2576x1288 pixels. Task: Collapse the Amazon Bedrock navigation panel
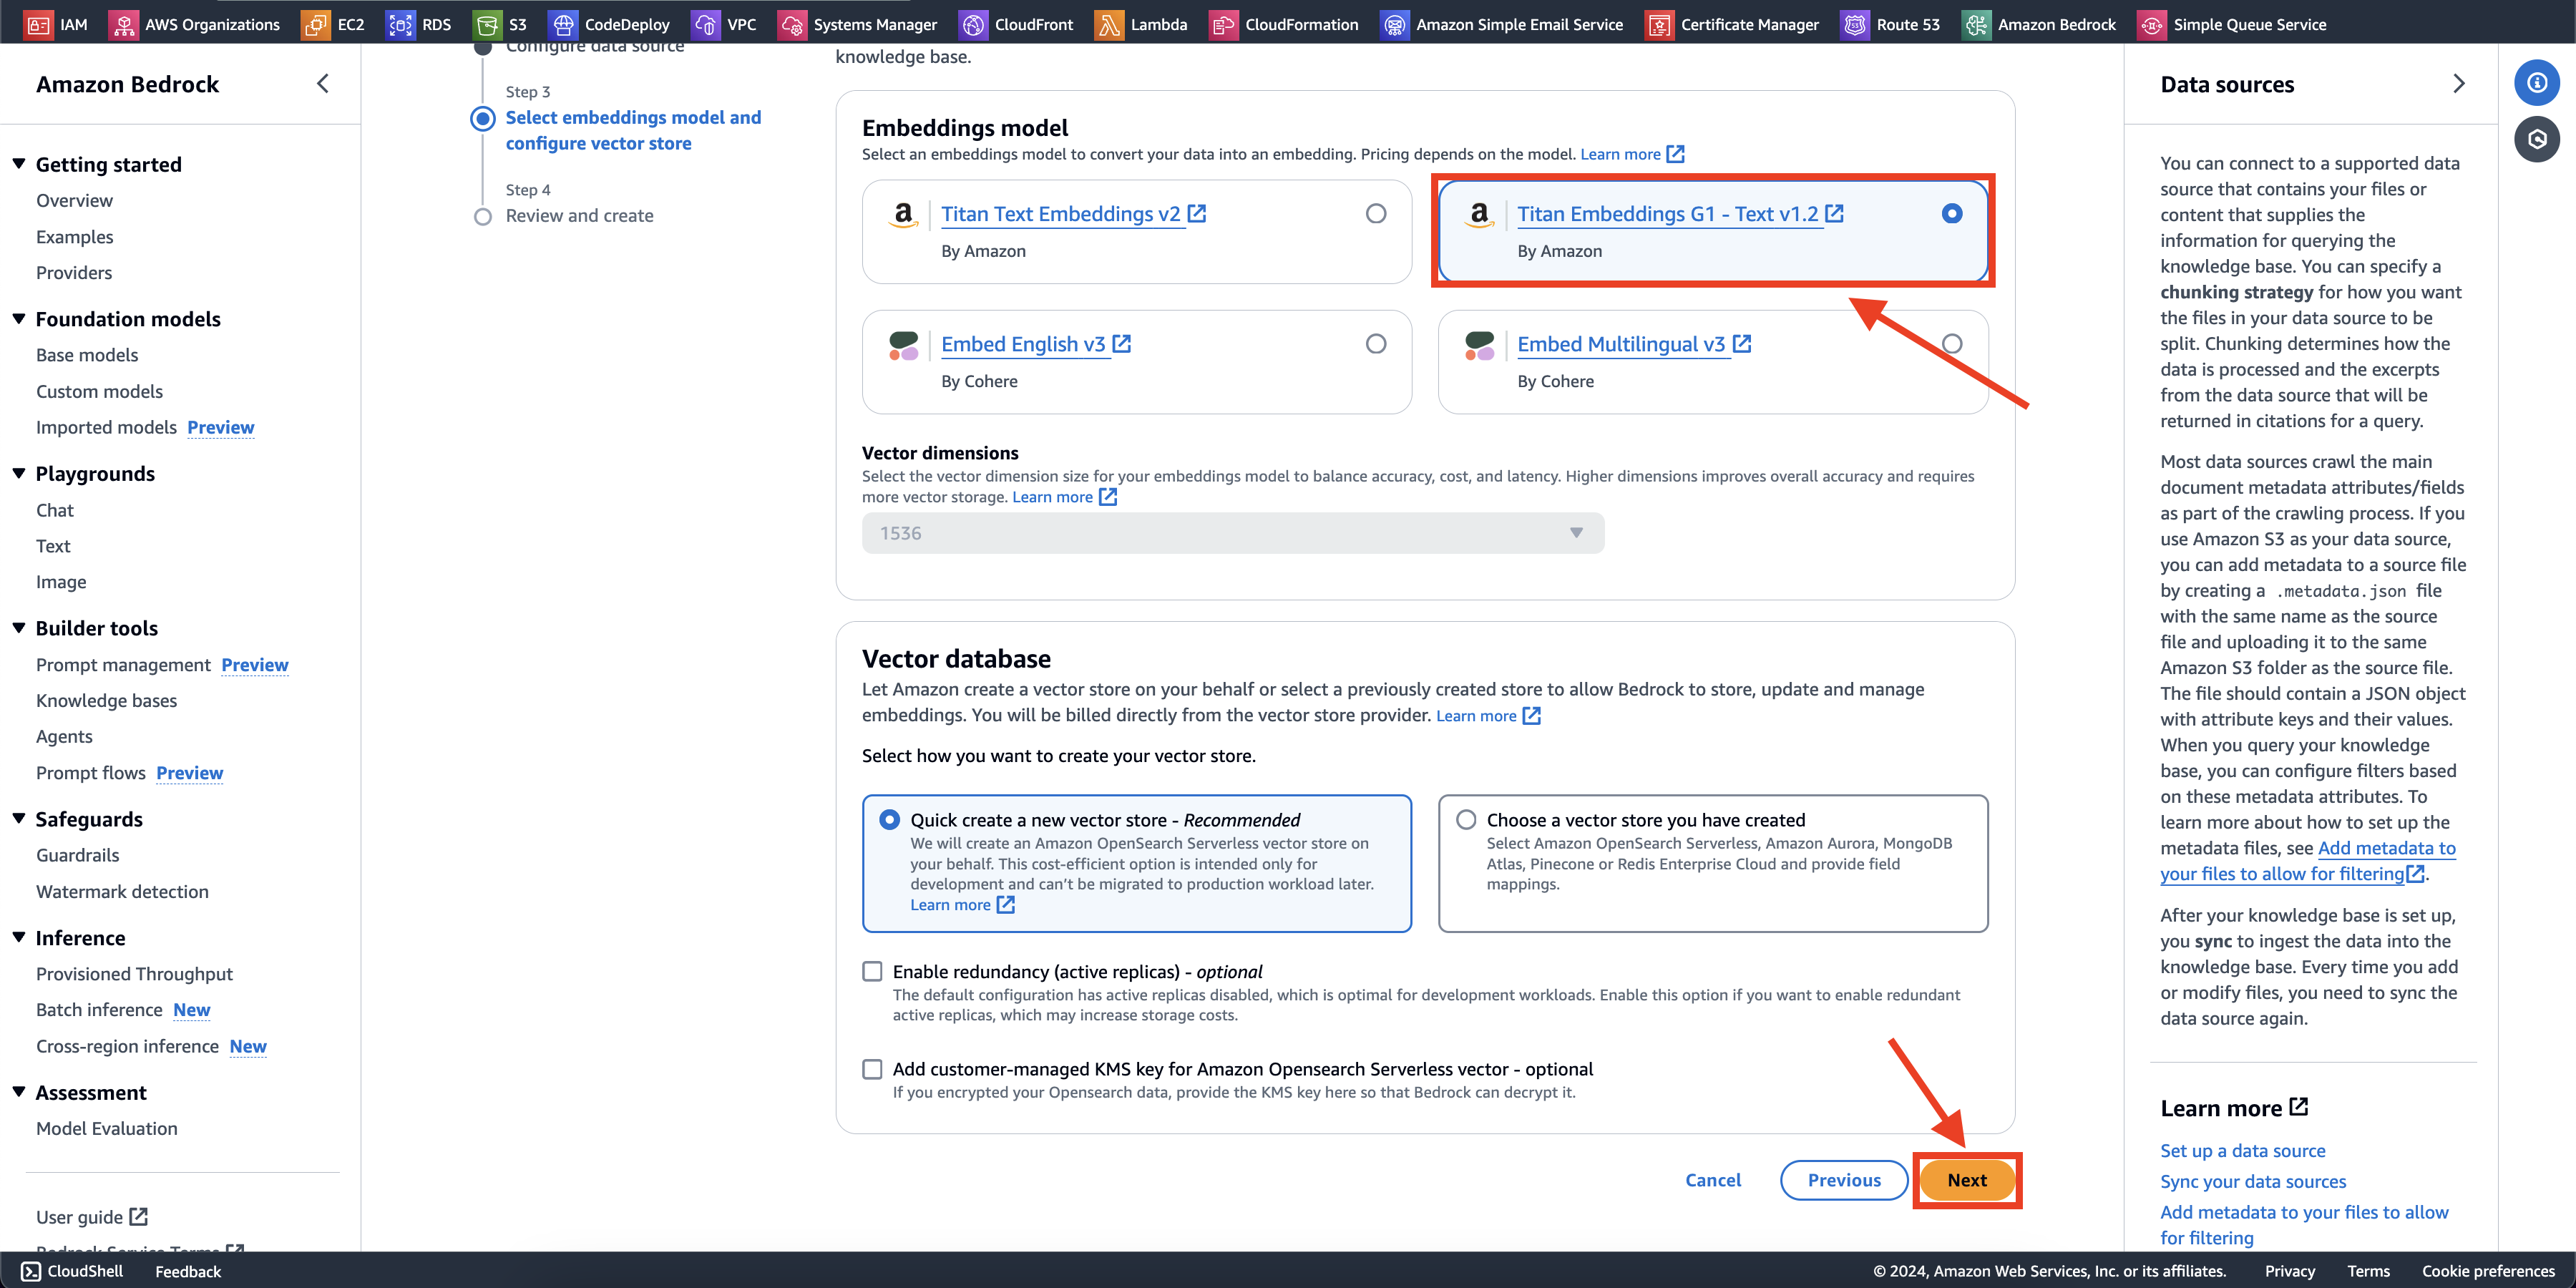click(x=322, y=84)
